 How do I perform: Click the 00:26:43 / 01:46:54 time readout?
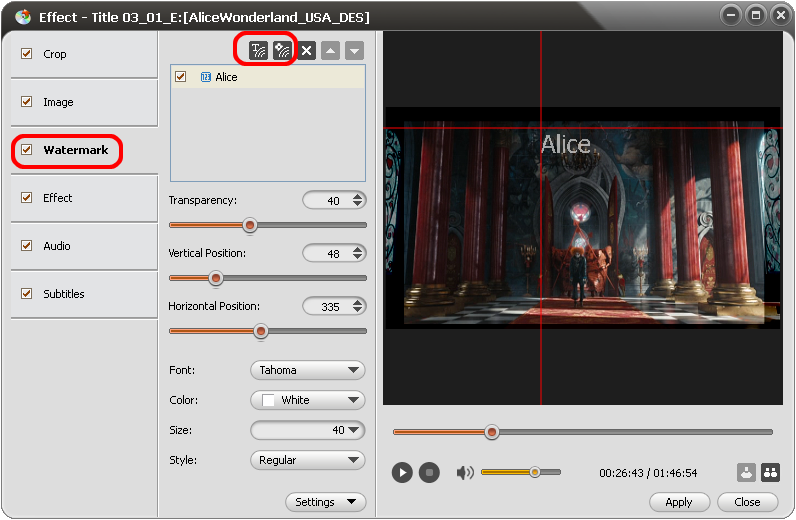point(648,473)
